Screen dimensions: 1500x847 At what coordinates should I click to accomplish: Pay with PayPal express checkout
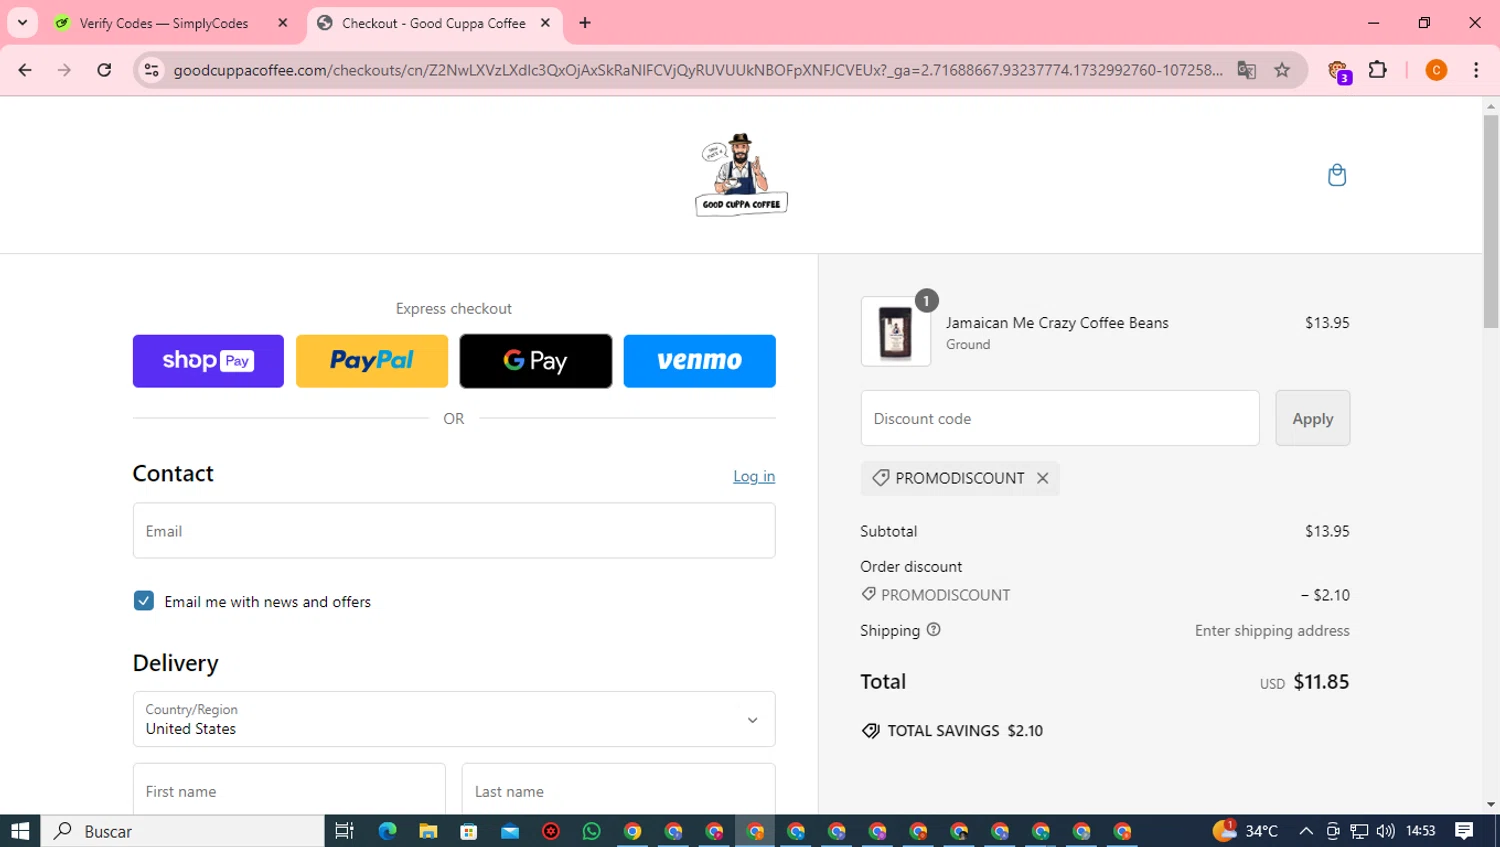(x=372, y=361)
